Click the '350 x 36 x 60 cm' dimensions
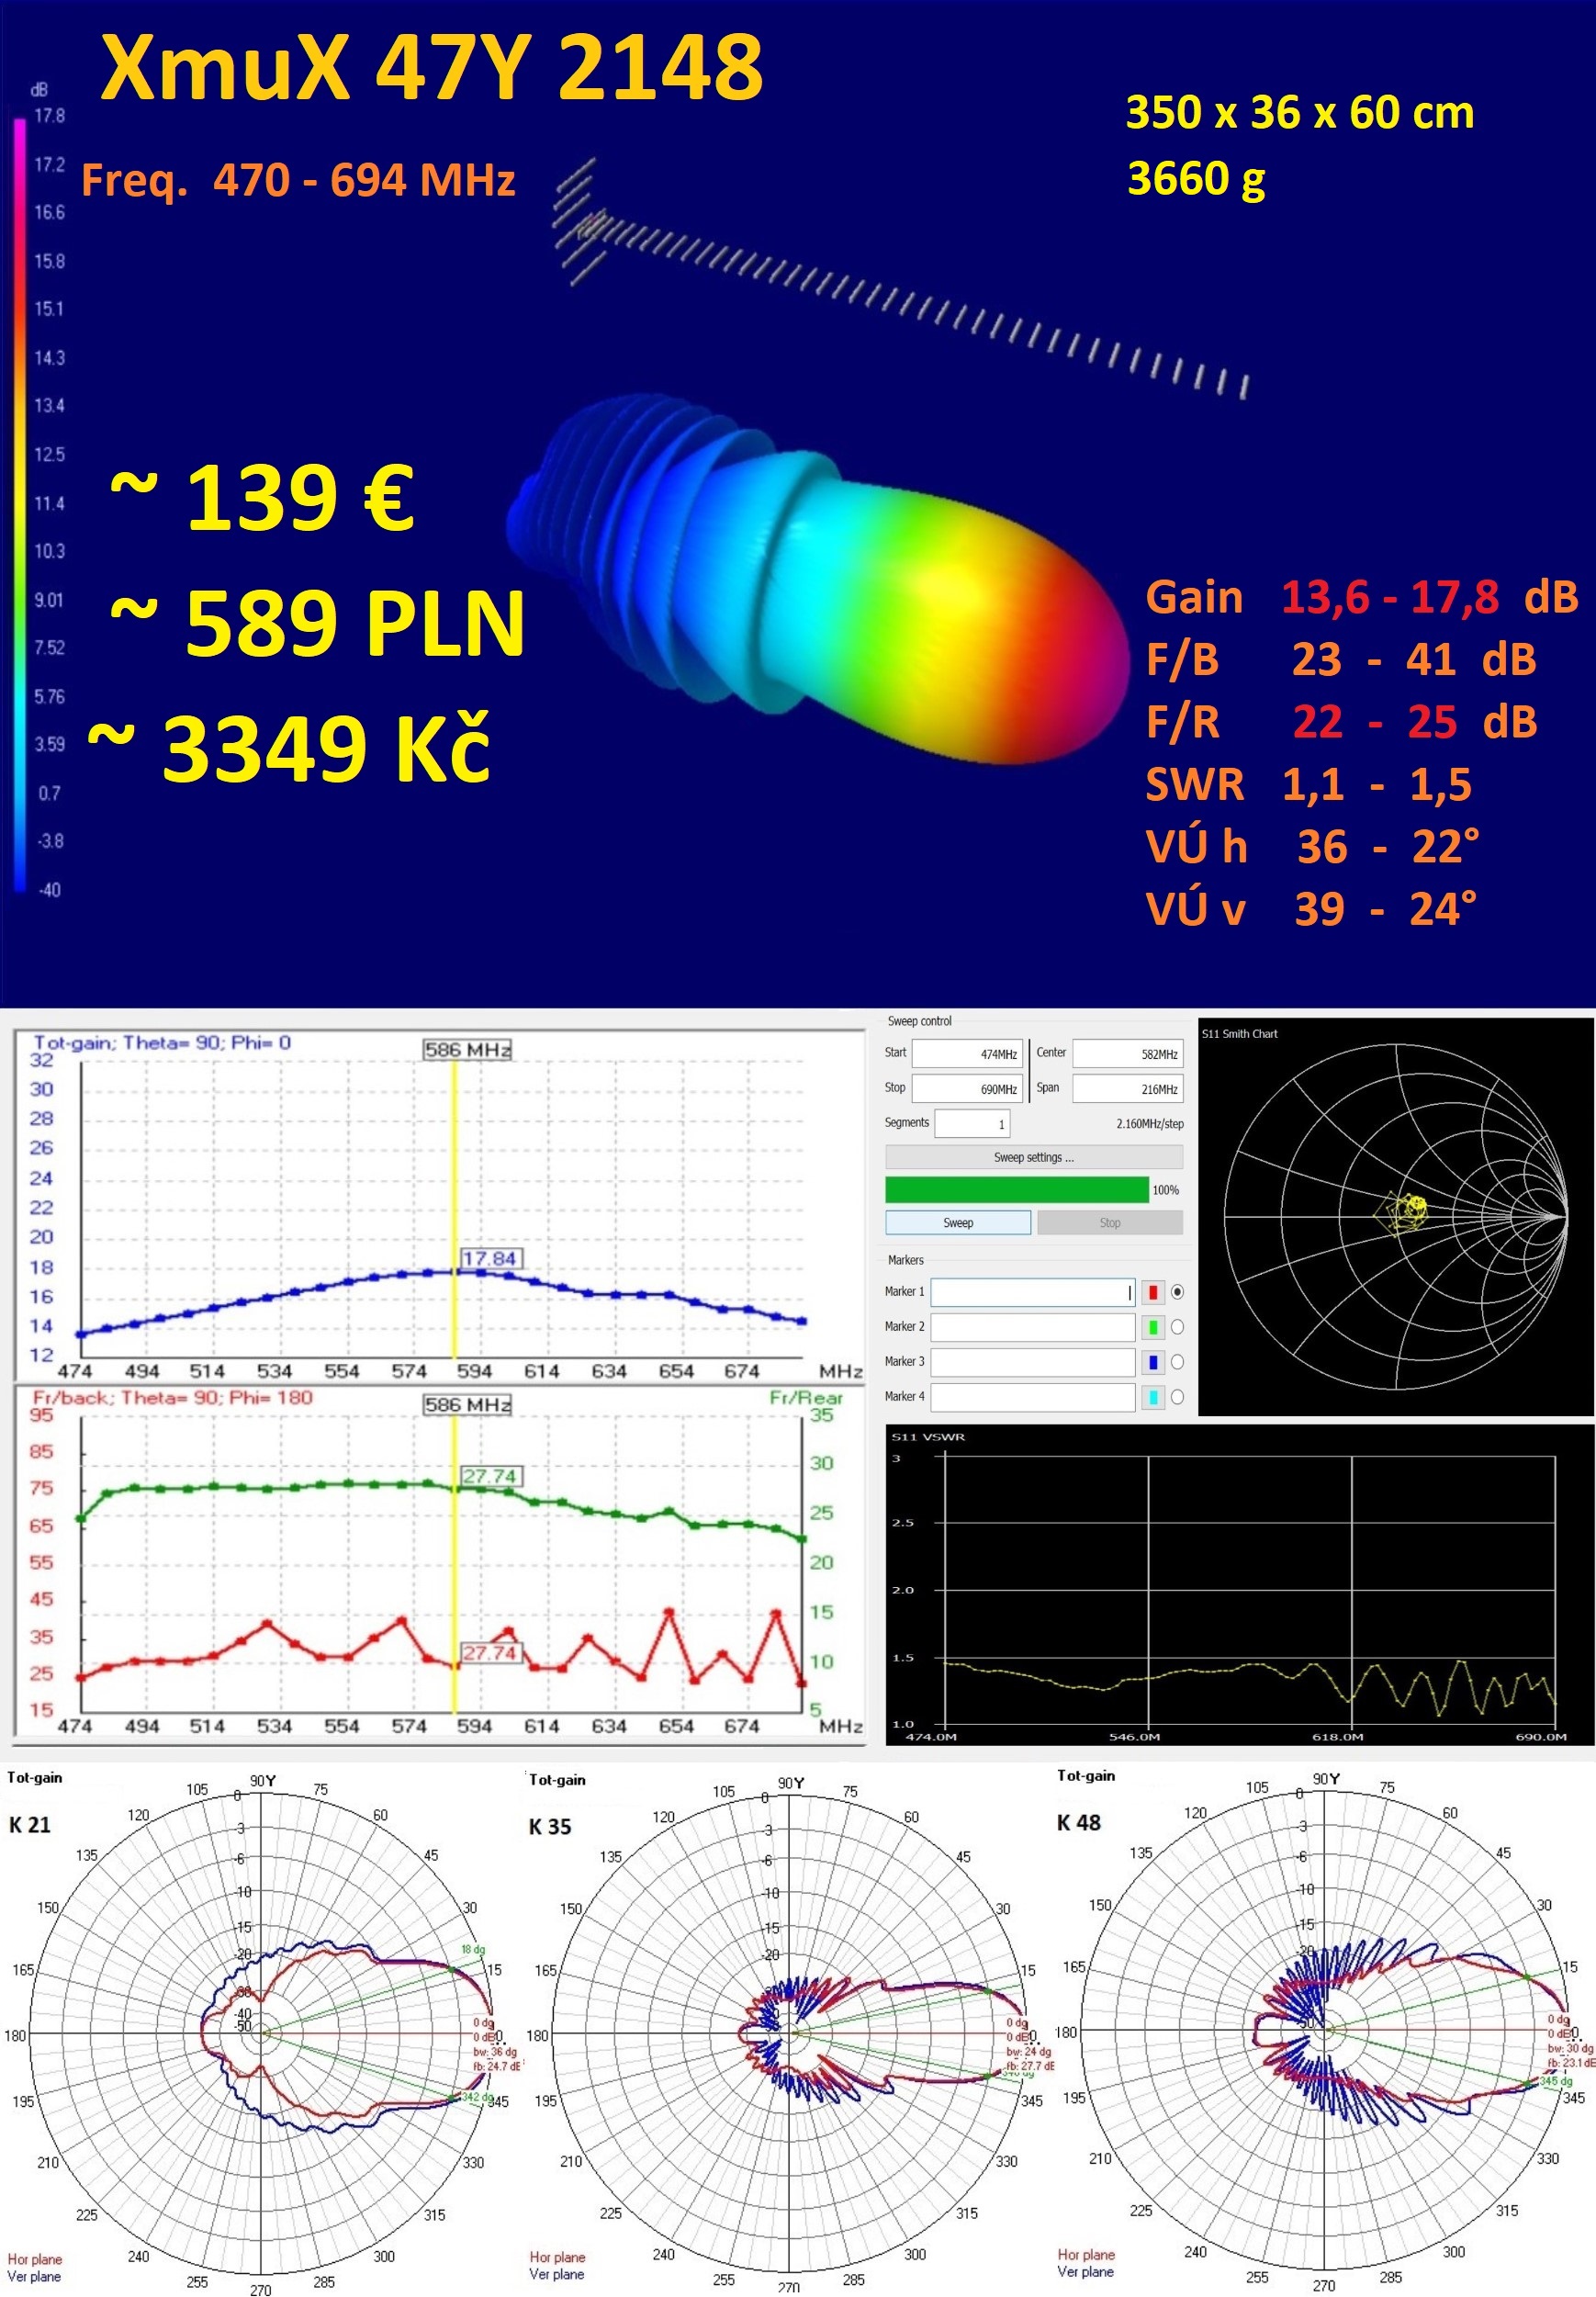Image resolution: width=1596 pixels, height=2297 pixels. coord(1300,112)
